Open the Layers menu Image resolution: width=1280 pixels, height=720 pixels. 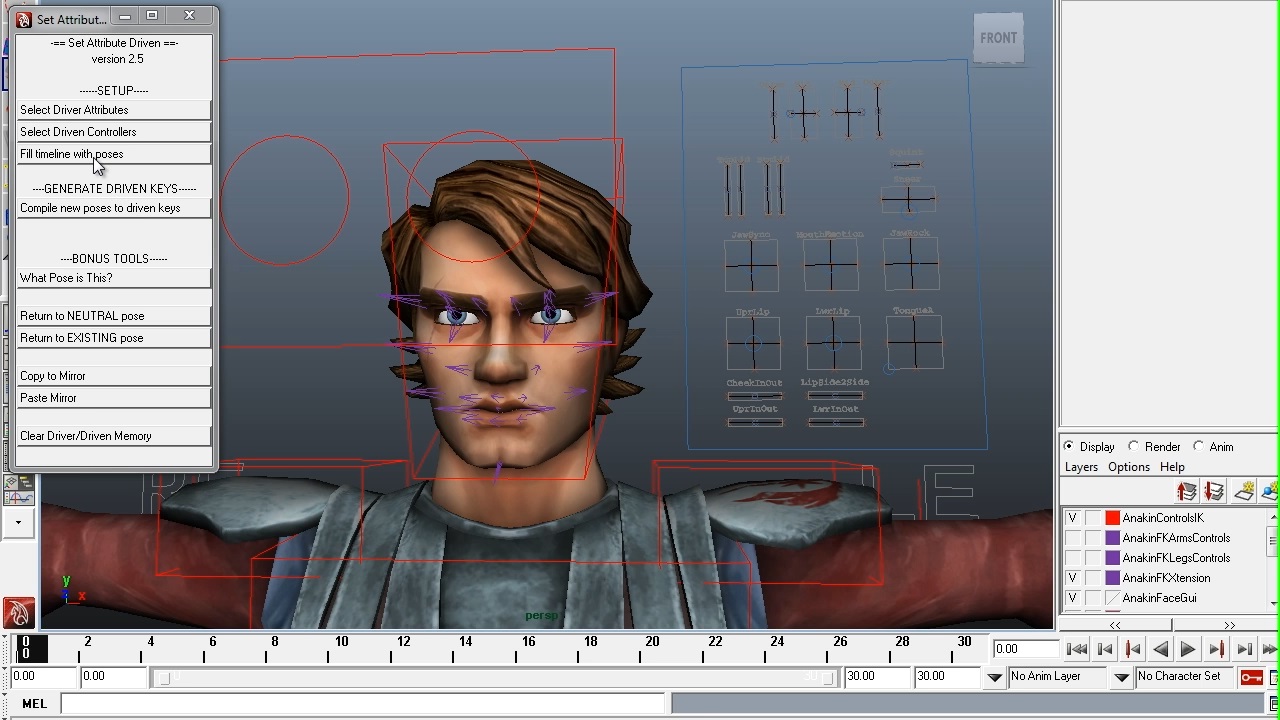[1081, 467]
